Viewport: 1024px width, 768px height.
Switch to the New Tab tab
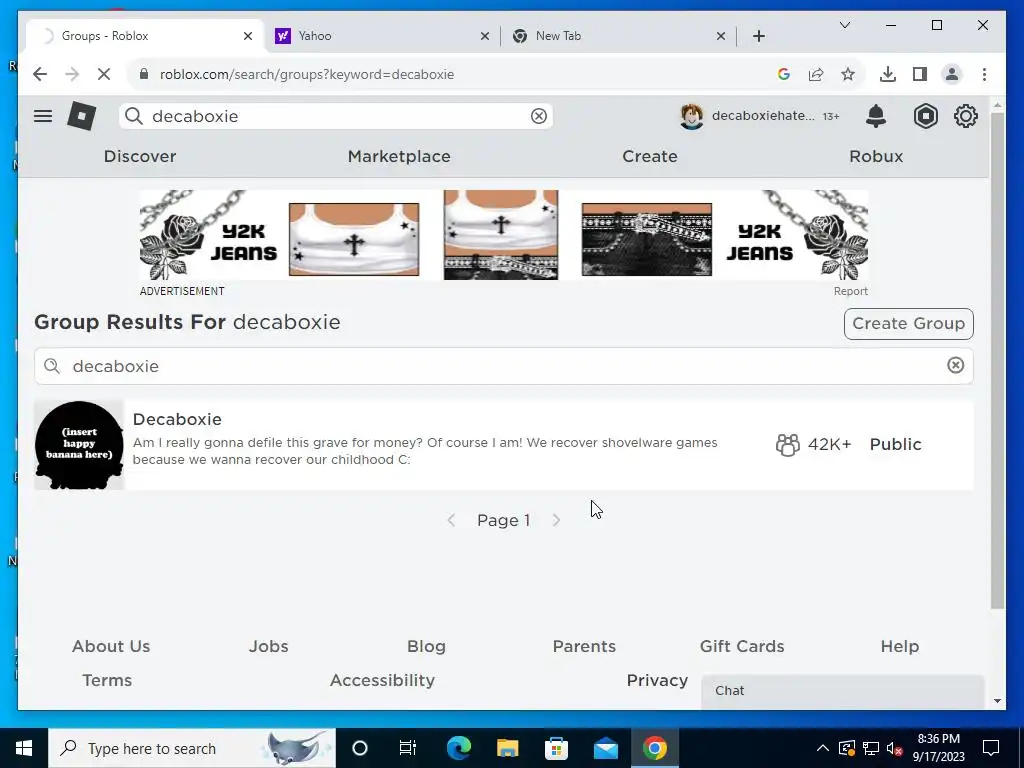pyautogui.click(x=617, y=36)
